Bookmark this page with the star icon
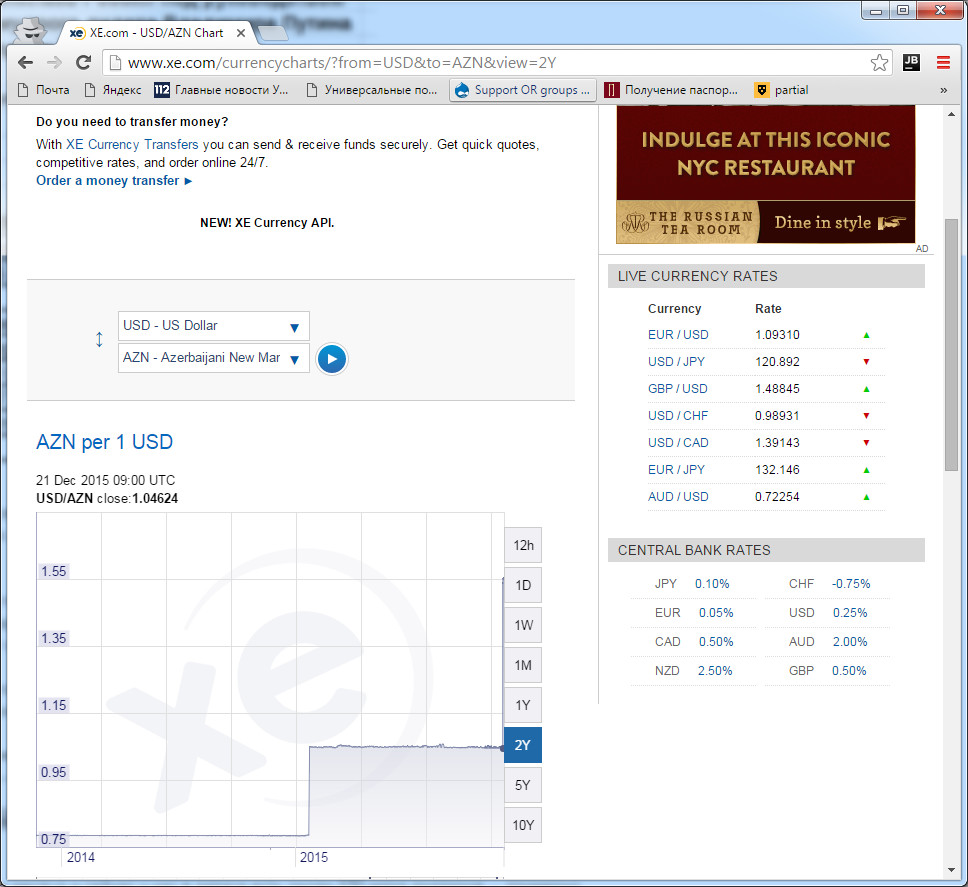Image resolution: width=968 pixels, height=887 pixels. pos(879,62)
